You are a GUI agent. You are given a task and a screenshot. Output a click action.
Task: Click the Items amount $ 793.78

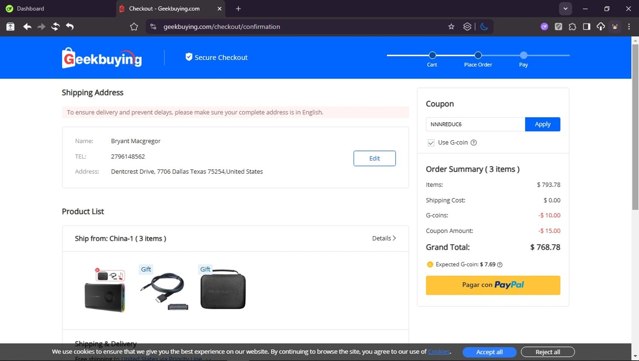click(x=549, y=185)
